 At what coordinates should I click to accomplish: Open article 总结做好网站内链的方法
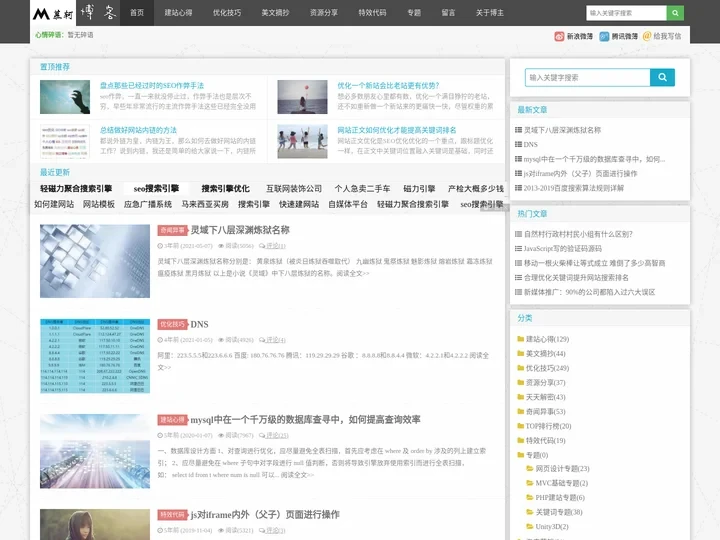click(138, 130)
